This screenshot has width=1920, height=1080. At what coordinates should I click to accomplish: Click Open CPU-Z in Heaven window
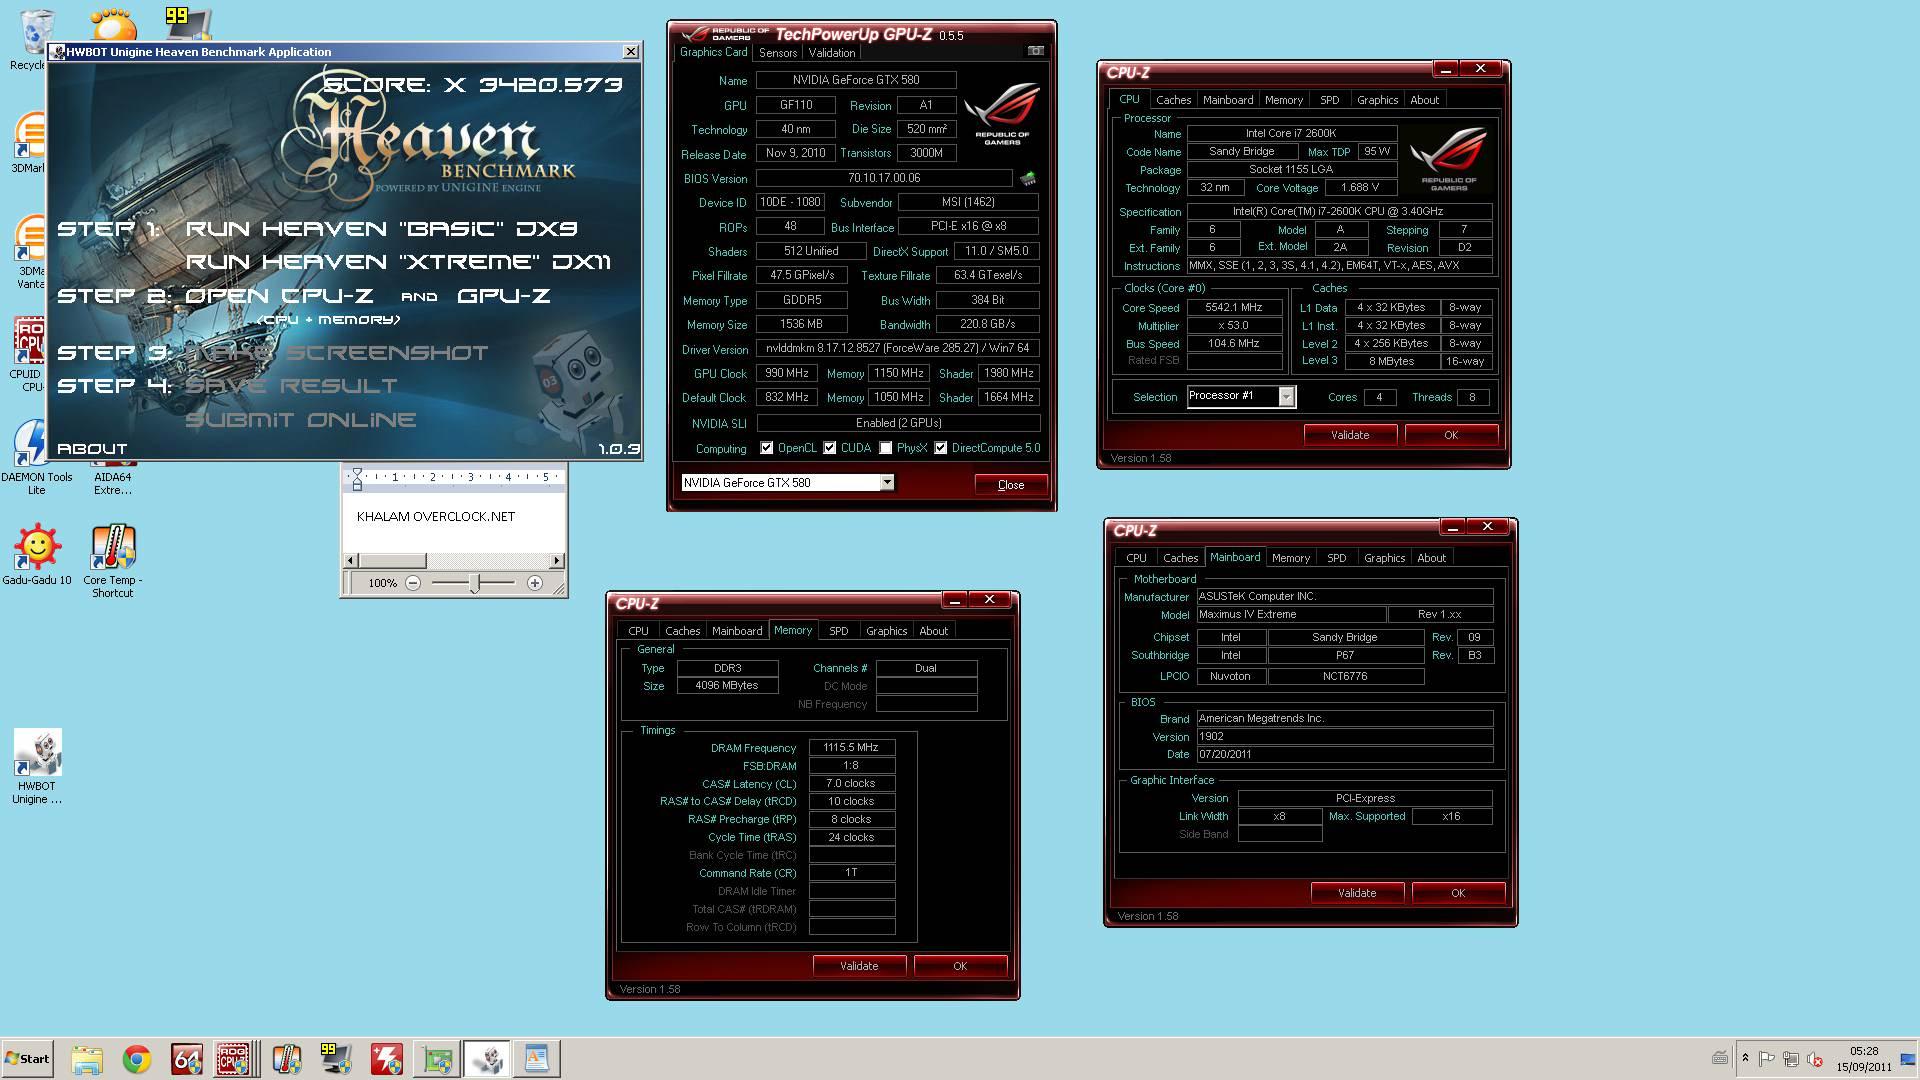[x=279, y=296]
